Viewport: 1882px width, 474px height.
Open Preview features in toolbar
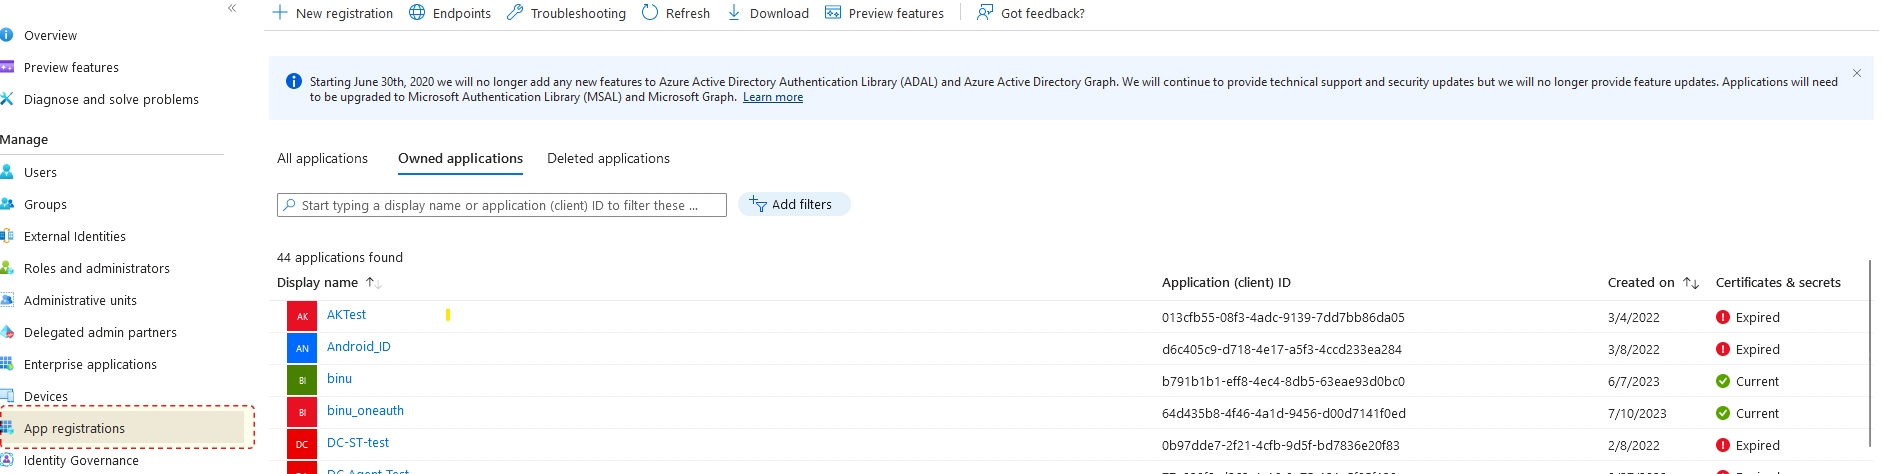coord(884,13)
